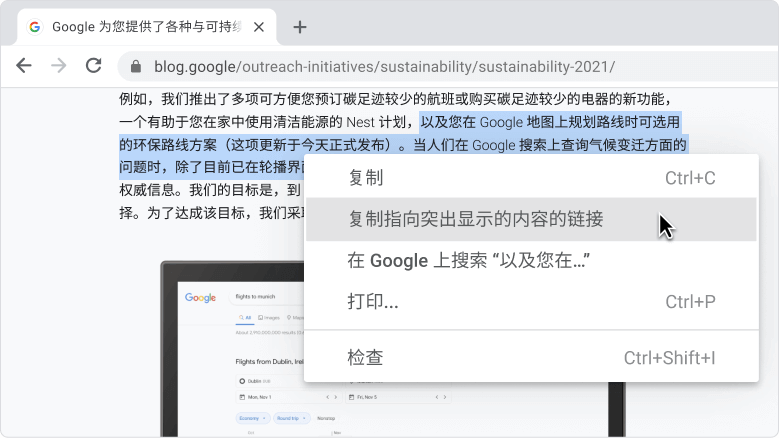
Task: Click the calendar icon beside Mon, Nov 1
Action: pyautogui.click(x=242, y=397)
